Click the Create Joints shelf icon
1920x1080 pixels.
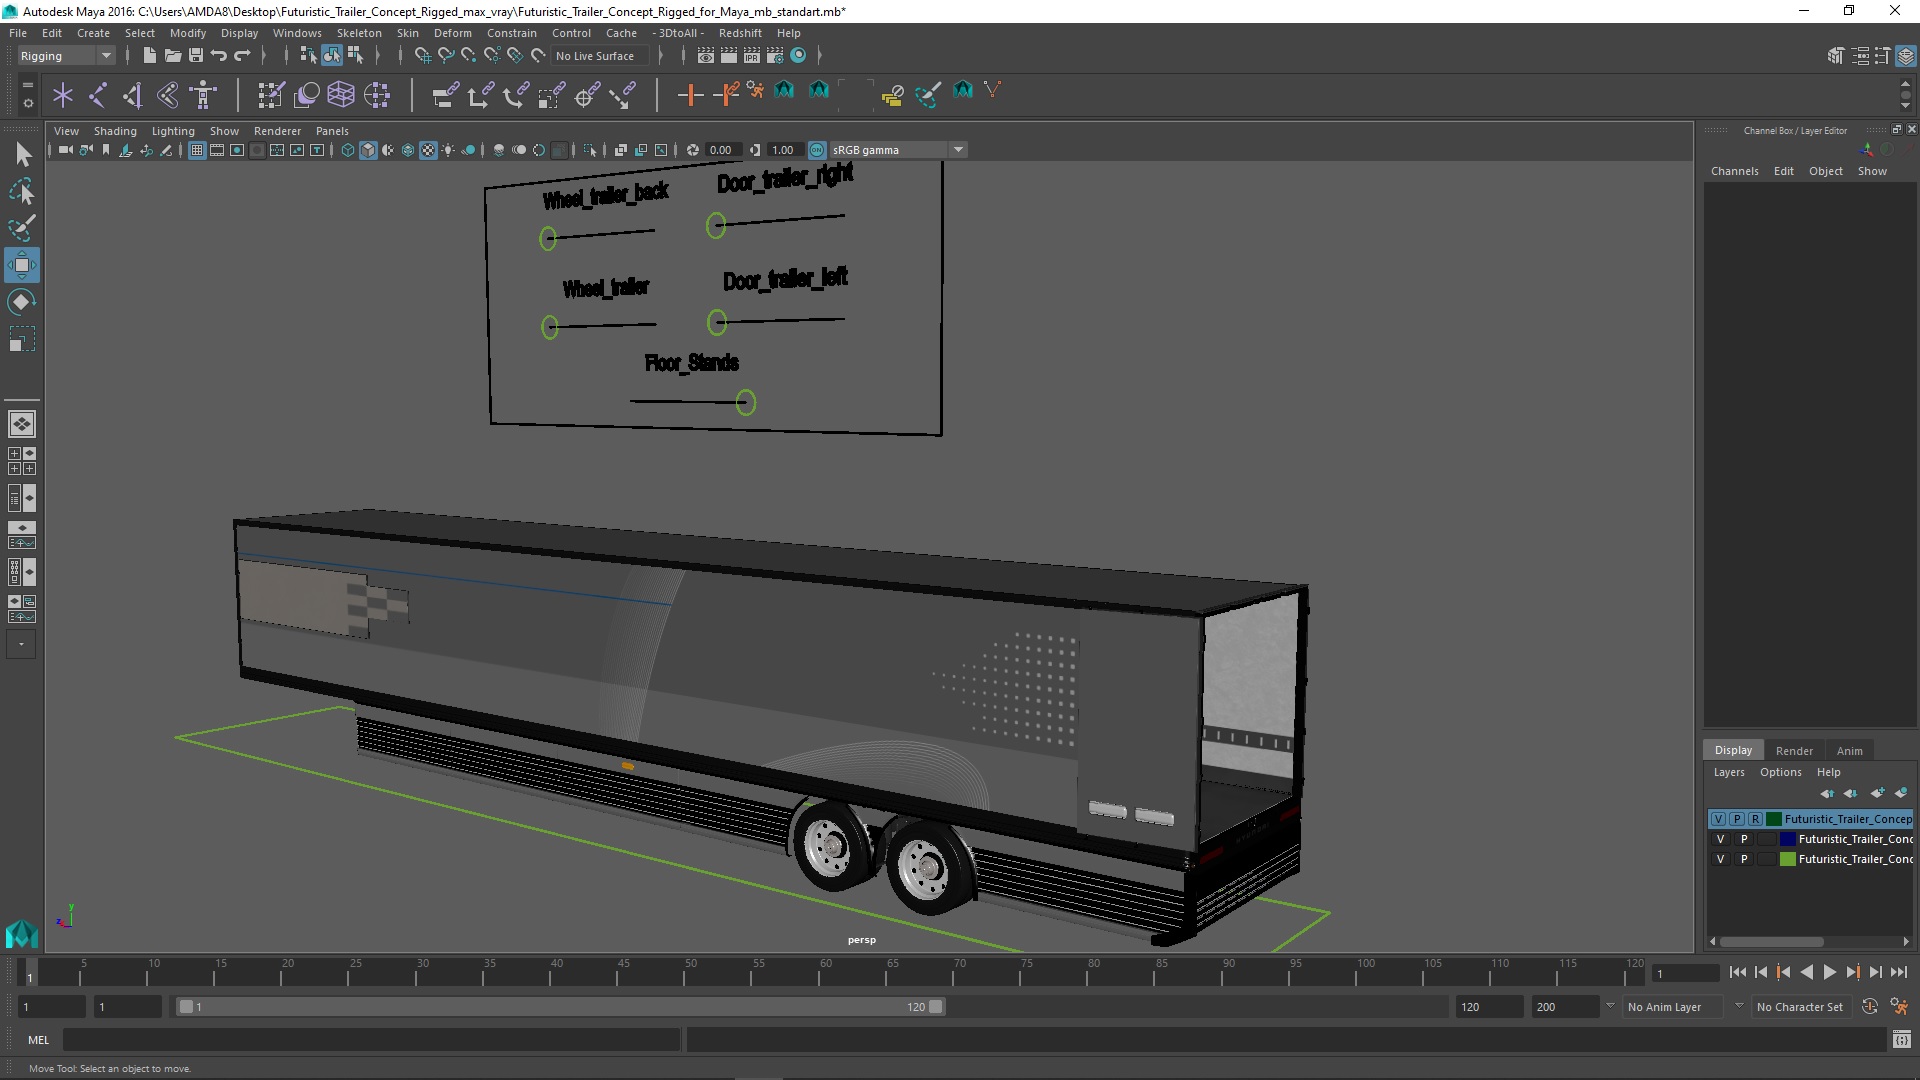pyautogui.click(x=97, y=95)
